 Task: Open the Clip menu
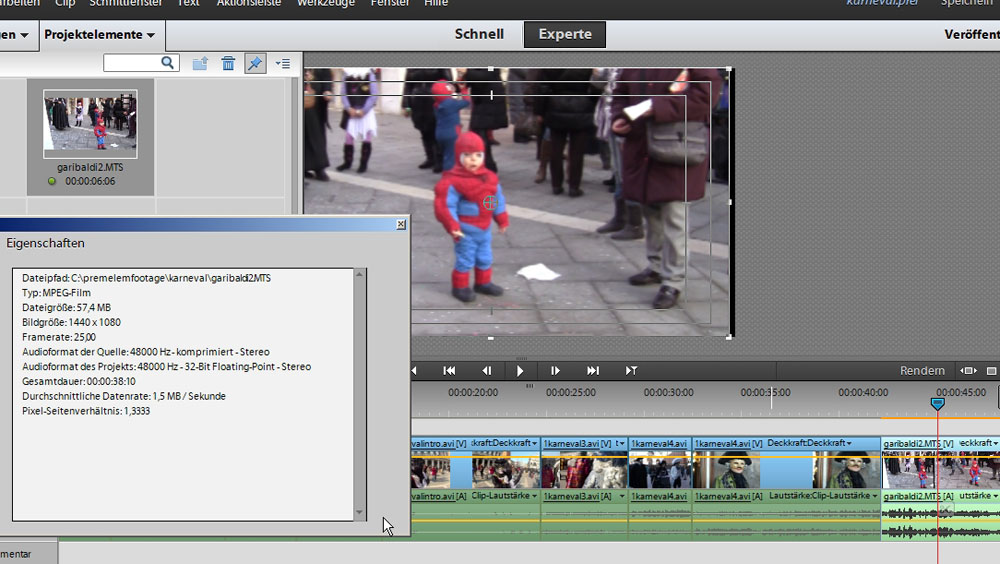[65, 3]
